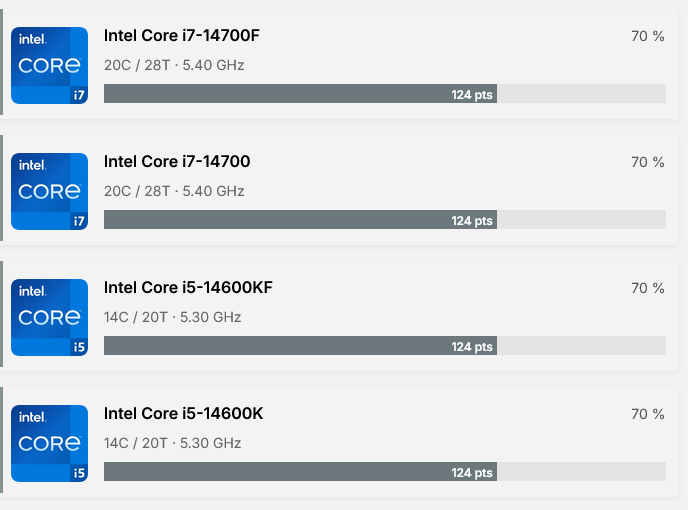Click the 70 % value for i7-14700
Screen dimensions: 694x510
647,162
